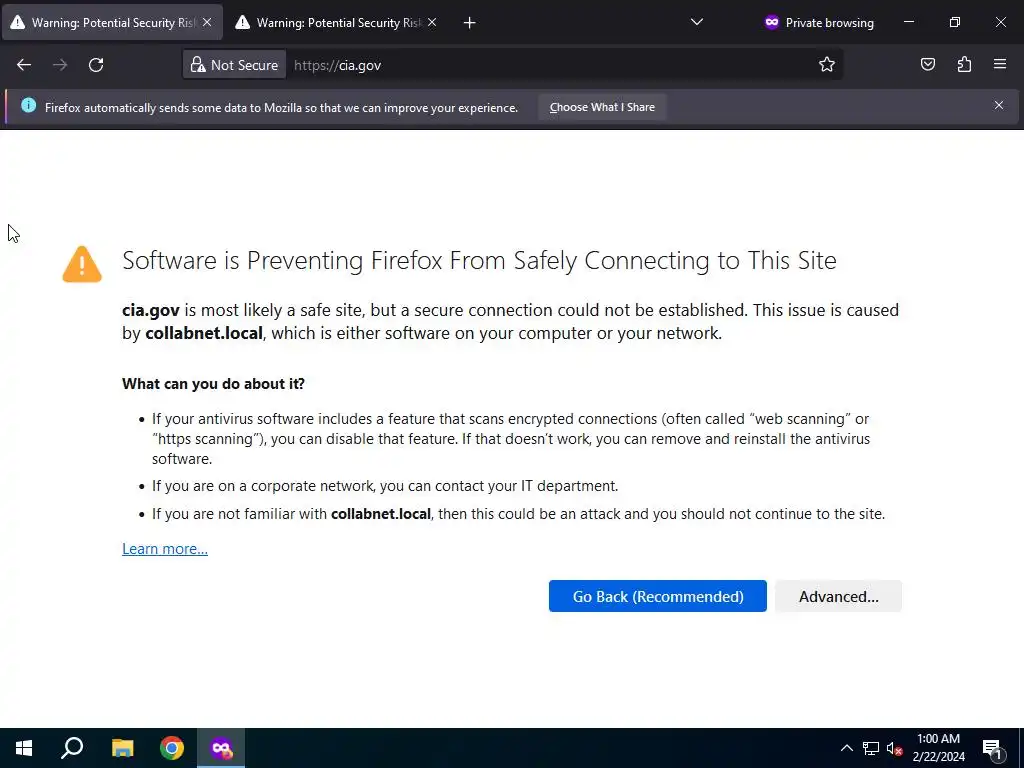Open the Firefox hamburger application menu

click(x=1000, y=65)
